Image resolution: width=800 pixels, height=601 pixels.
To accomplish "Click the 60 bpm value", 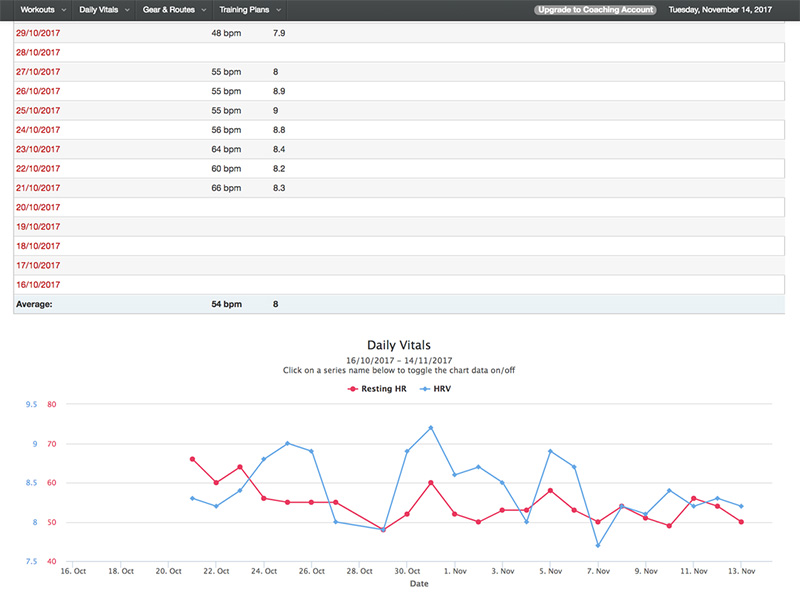I will [x=226, y=169].
